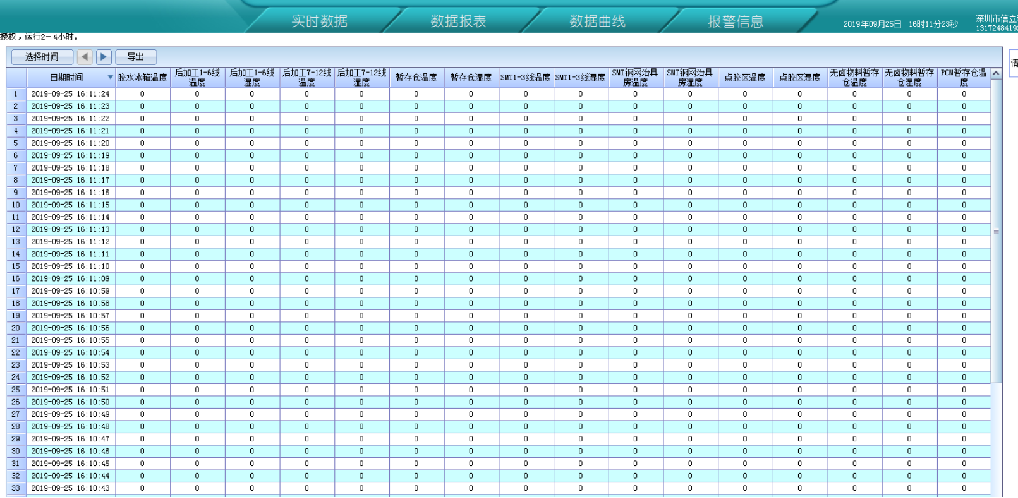Image resolution: width=1018 pixels, height=498 pixels.
Task: Click the previous page left arrow button
Action: [x=85, y=57]
